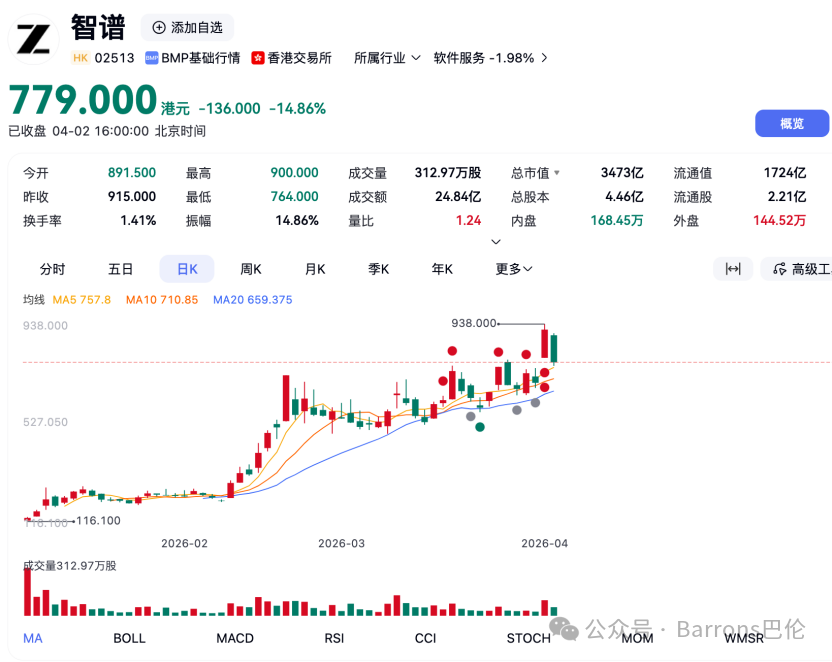Click the Zhipu Z logo icon
The image size is (832, 662).
click(33, 40)
